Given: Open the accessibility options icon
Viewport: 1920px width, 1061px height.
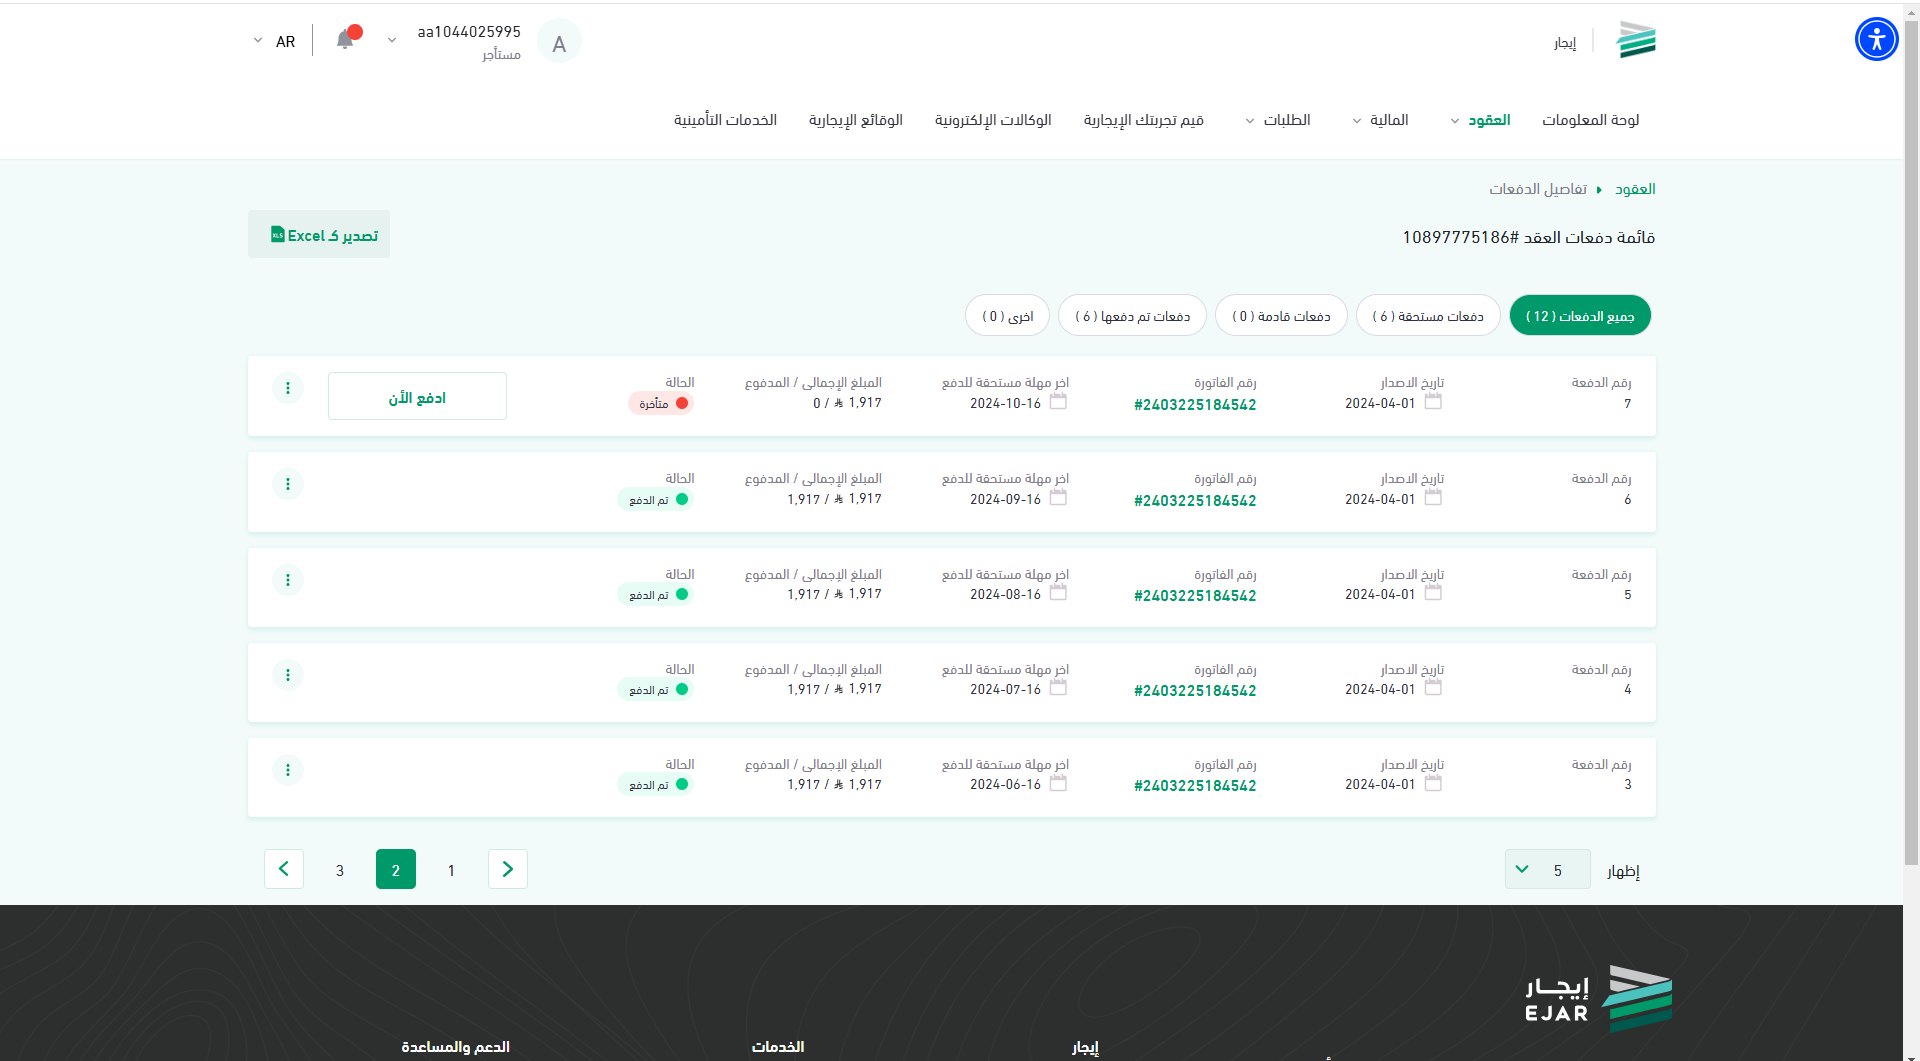Looking at the screenshot, I should pos(1876,40).
